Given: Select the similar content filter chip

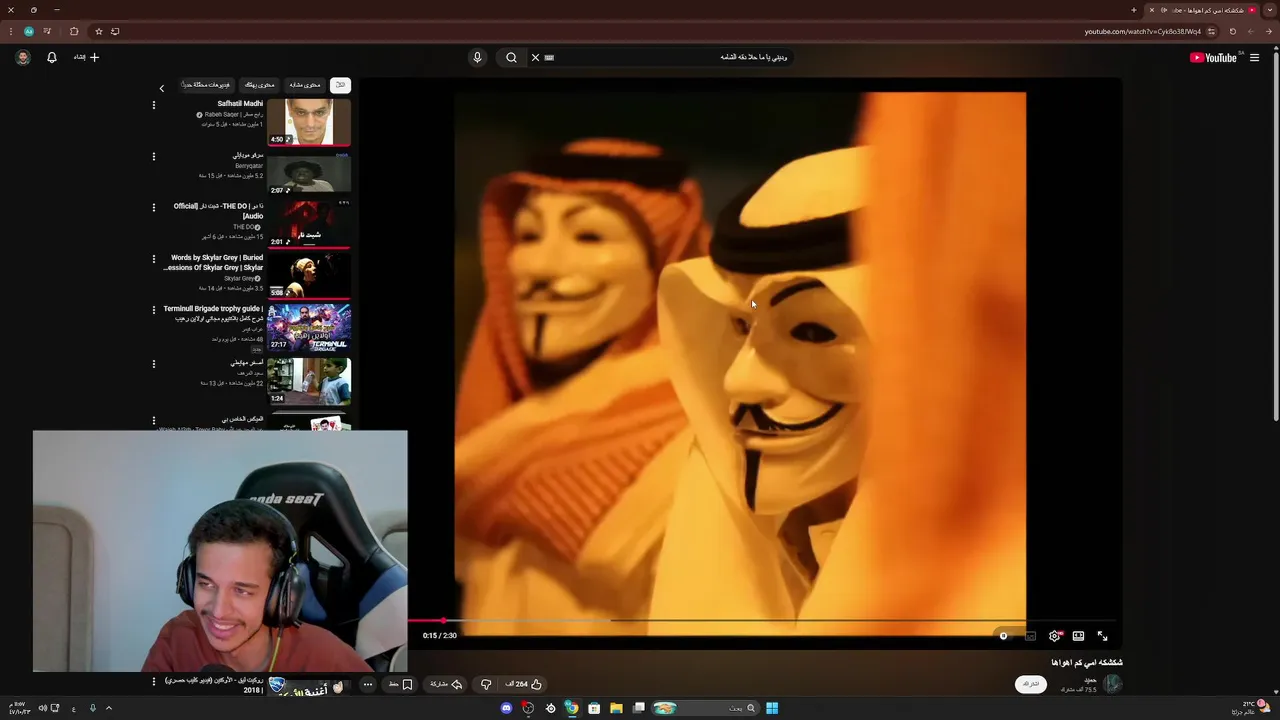Looking at the screenshot, I should coord(305,85).
